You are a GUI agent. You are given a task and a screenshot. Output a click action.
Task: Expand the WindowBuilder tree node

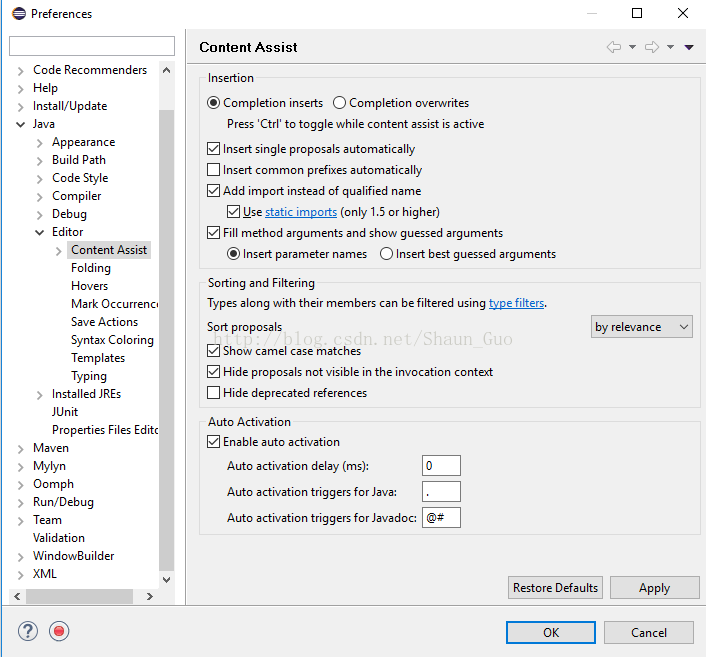(20, 557)
